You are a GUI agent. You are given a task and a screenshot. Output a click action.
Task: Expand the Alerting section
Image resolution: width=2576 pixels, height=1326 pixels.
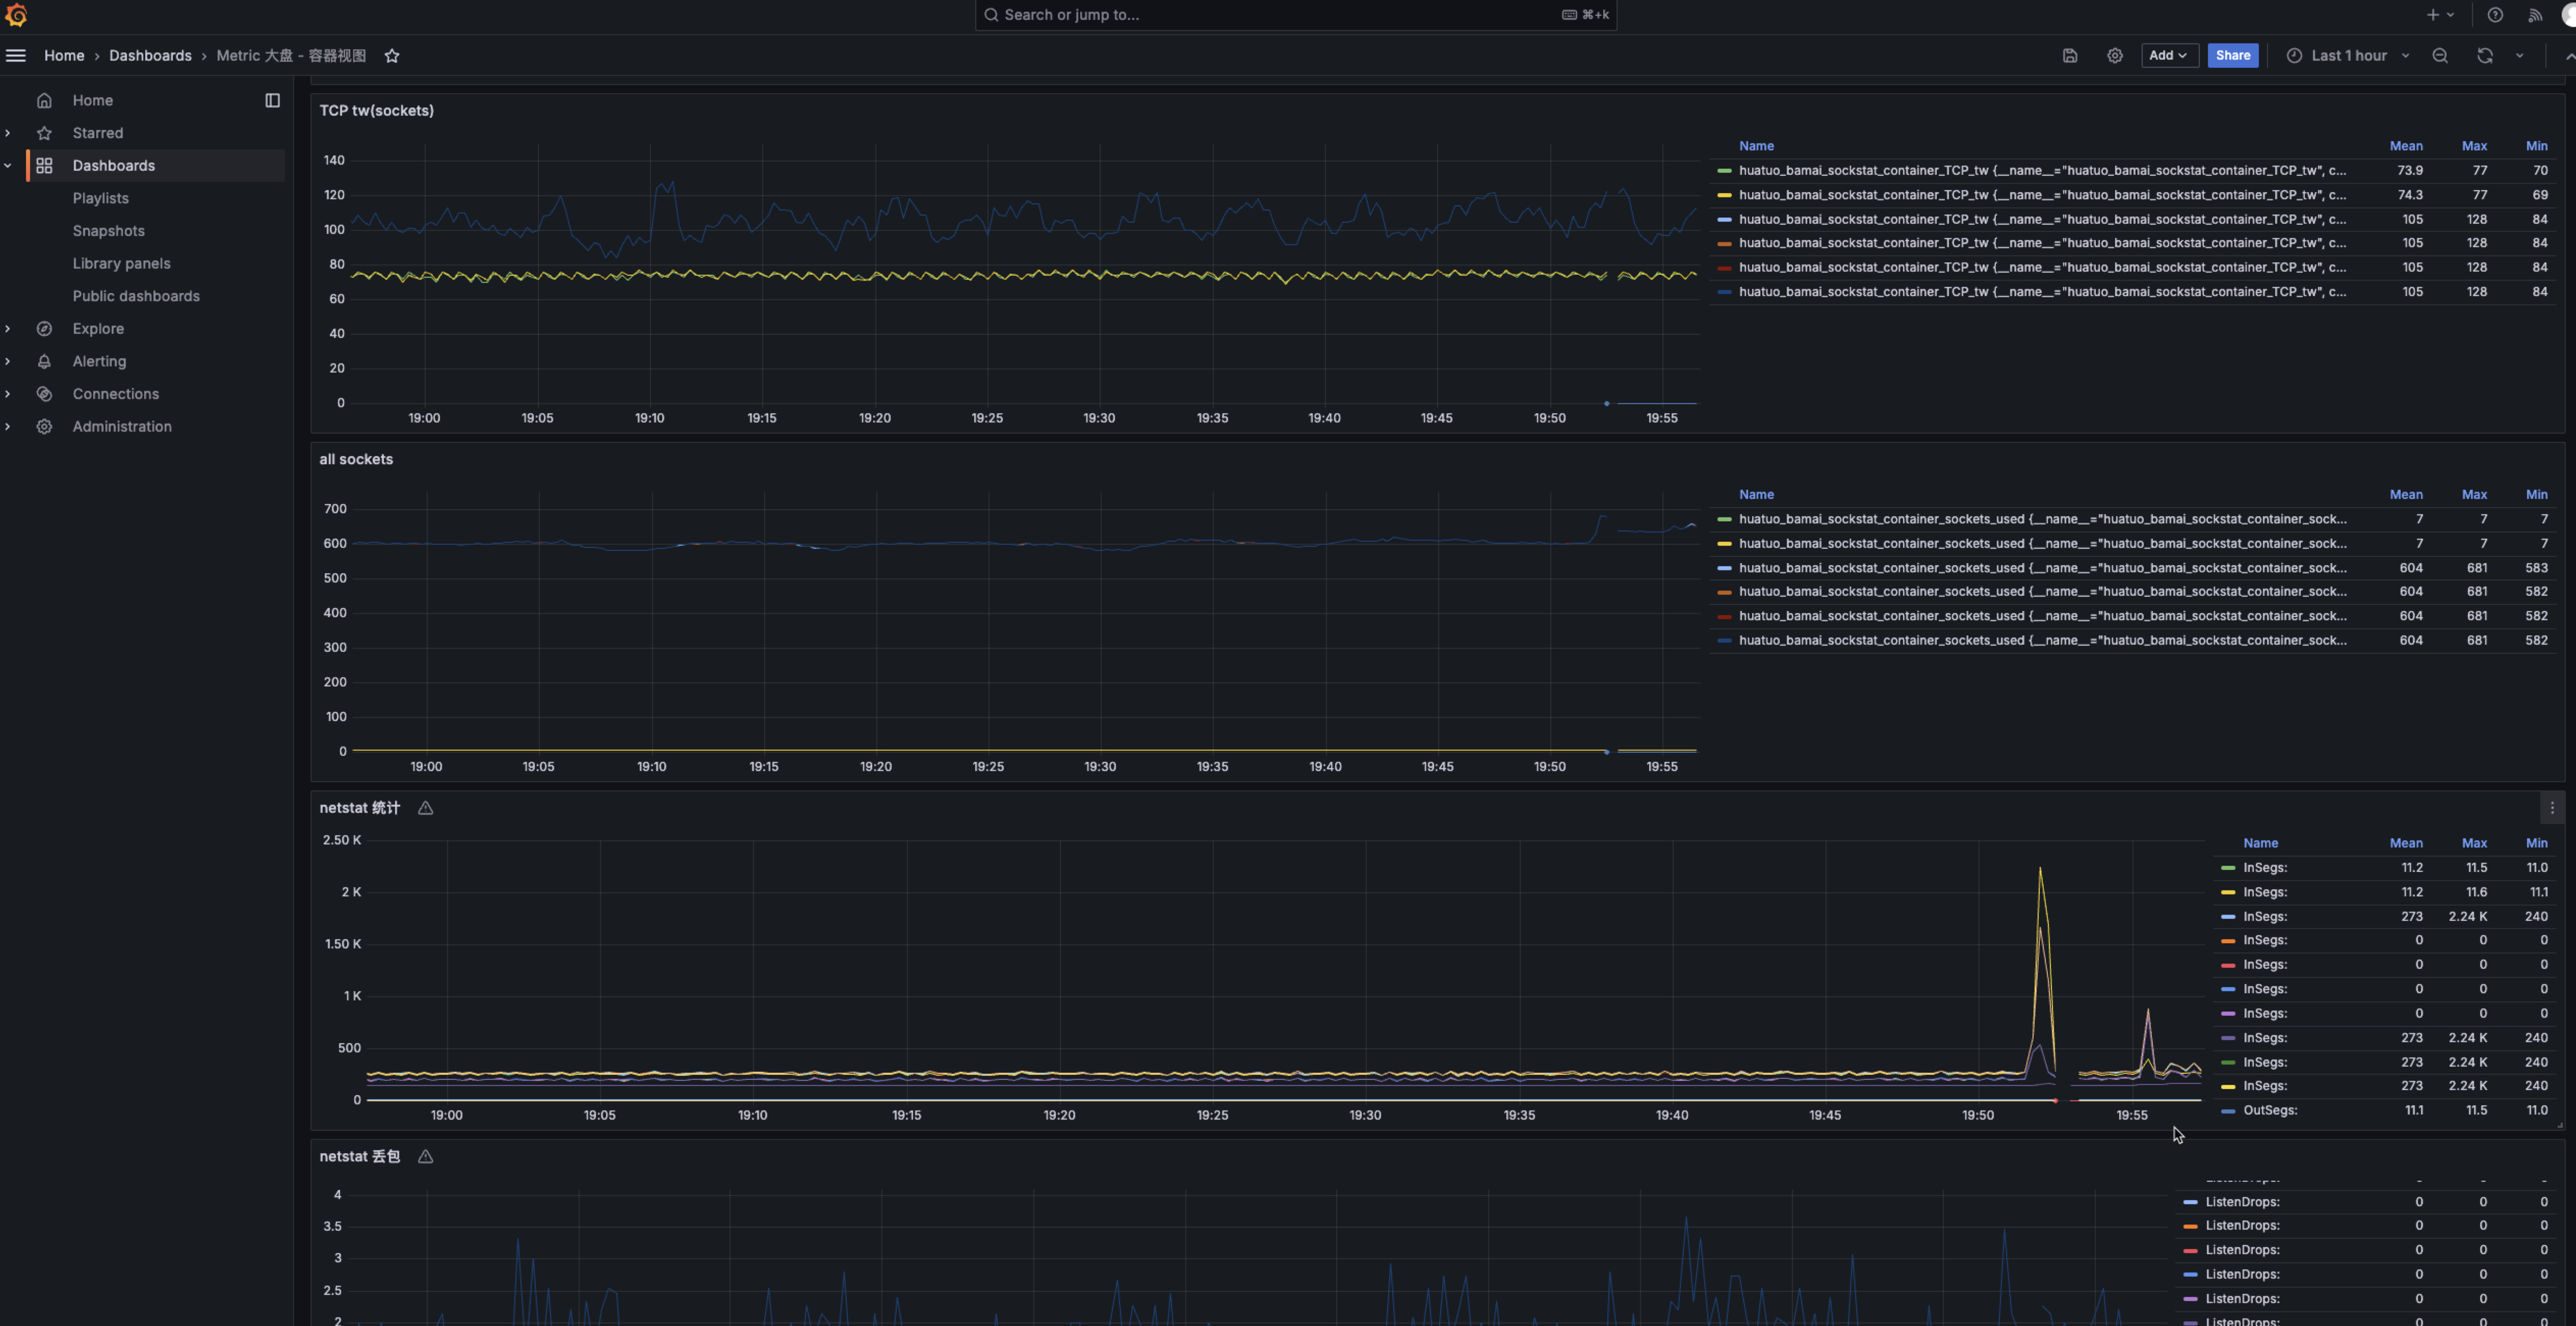pos(8,361)
